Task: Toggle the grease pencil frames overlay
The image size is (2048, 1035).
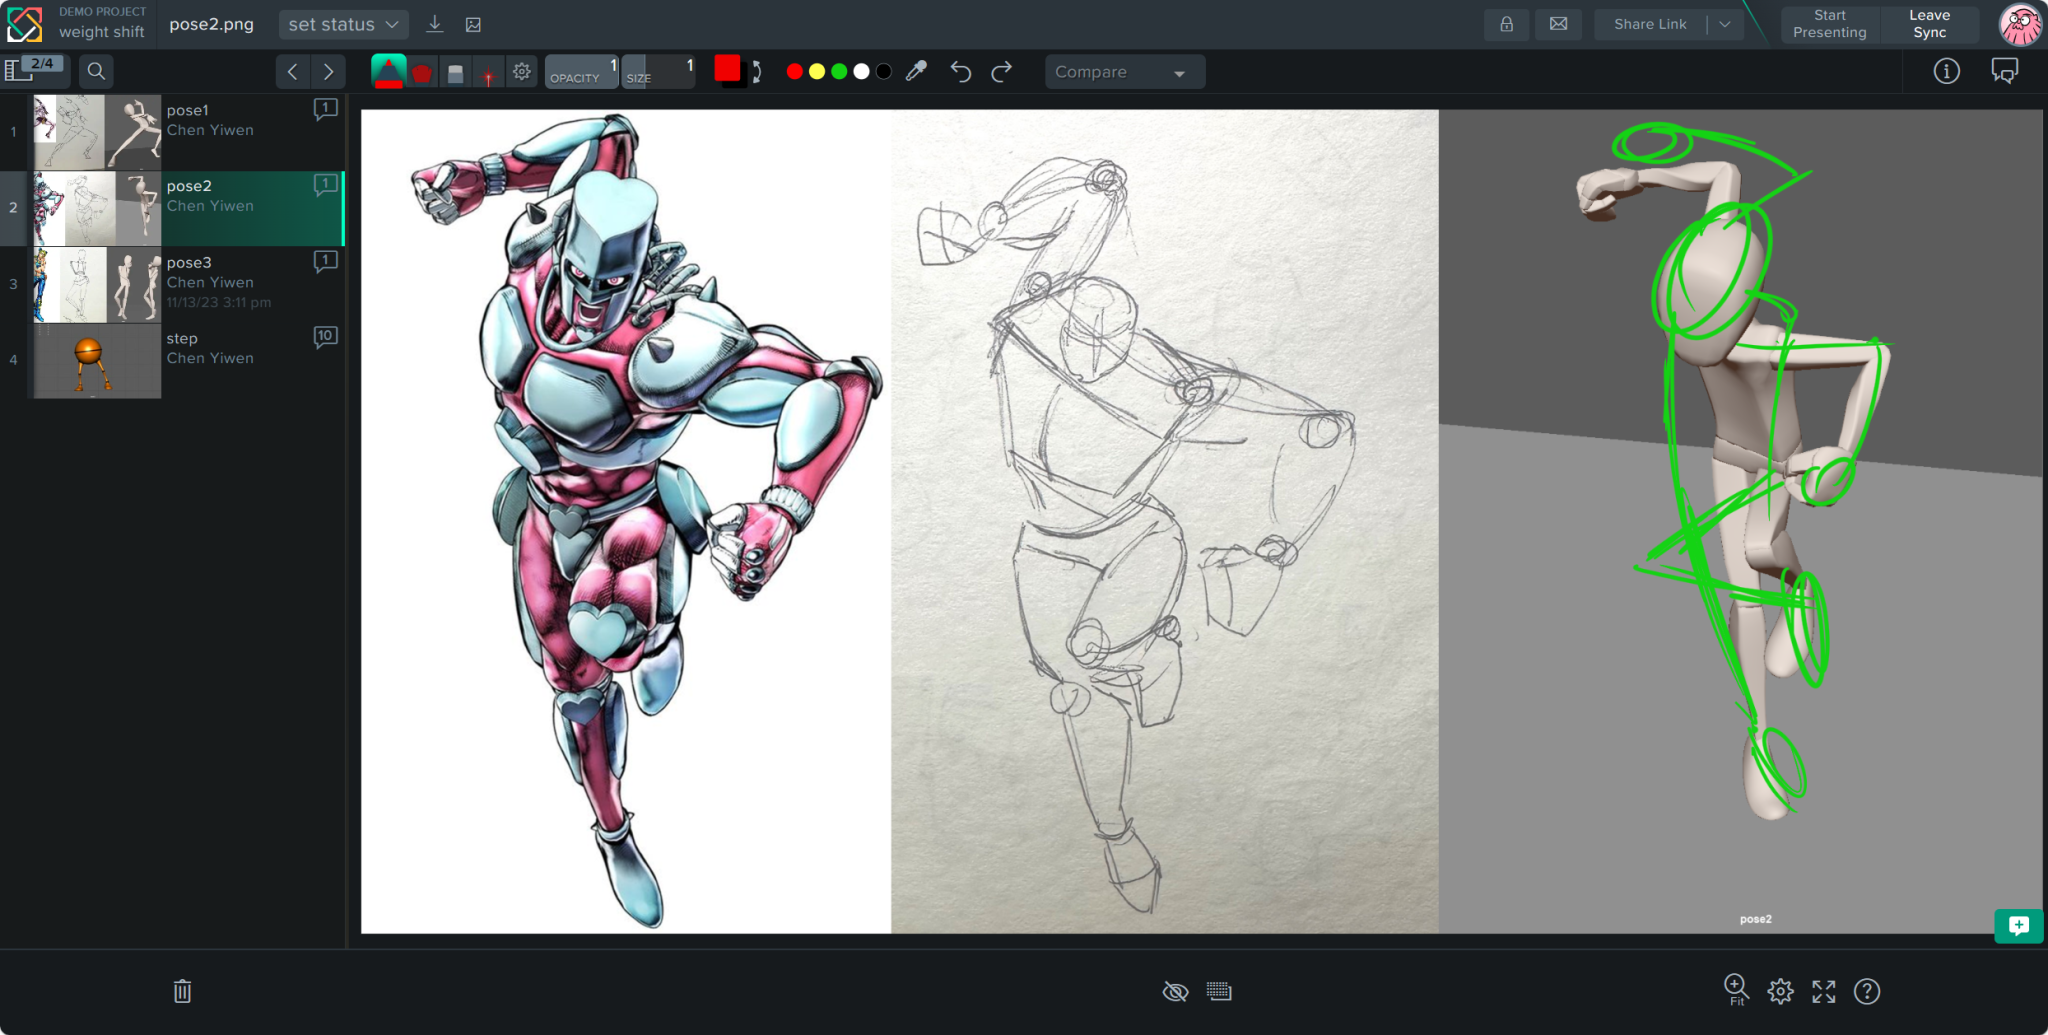Action: (1220, 991)
